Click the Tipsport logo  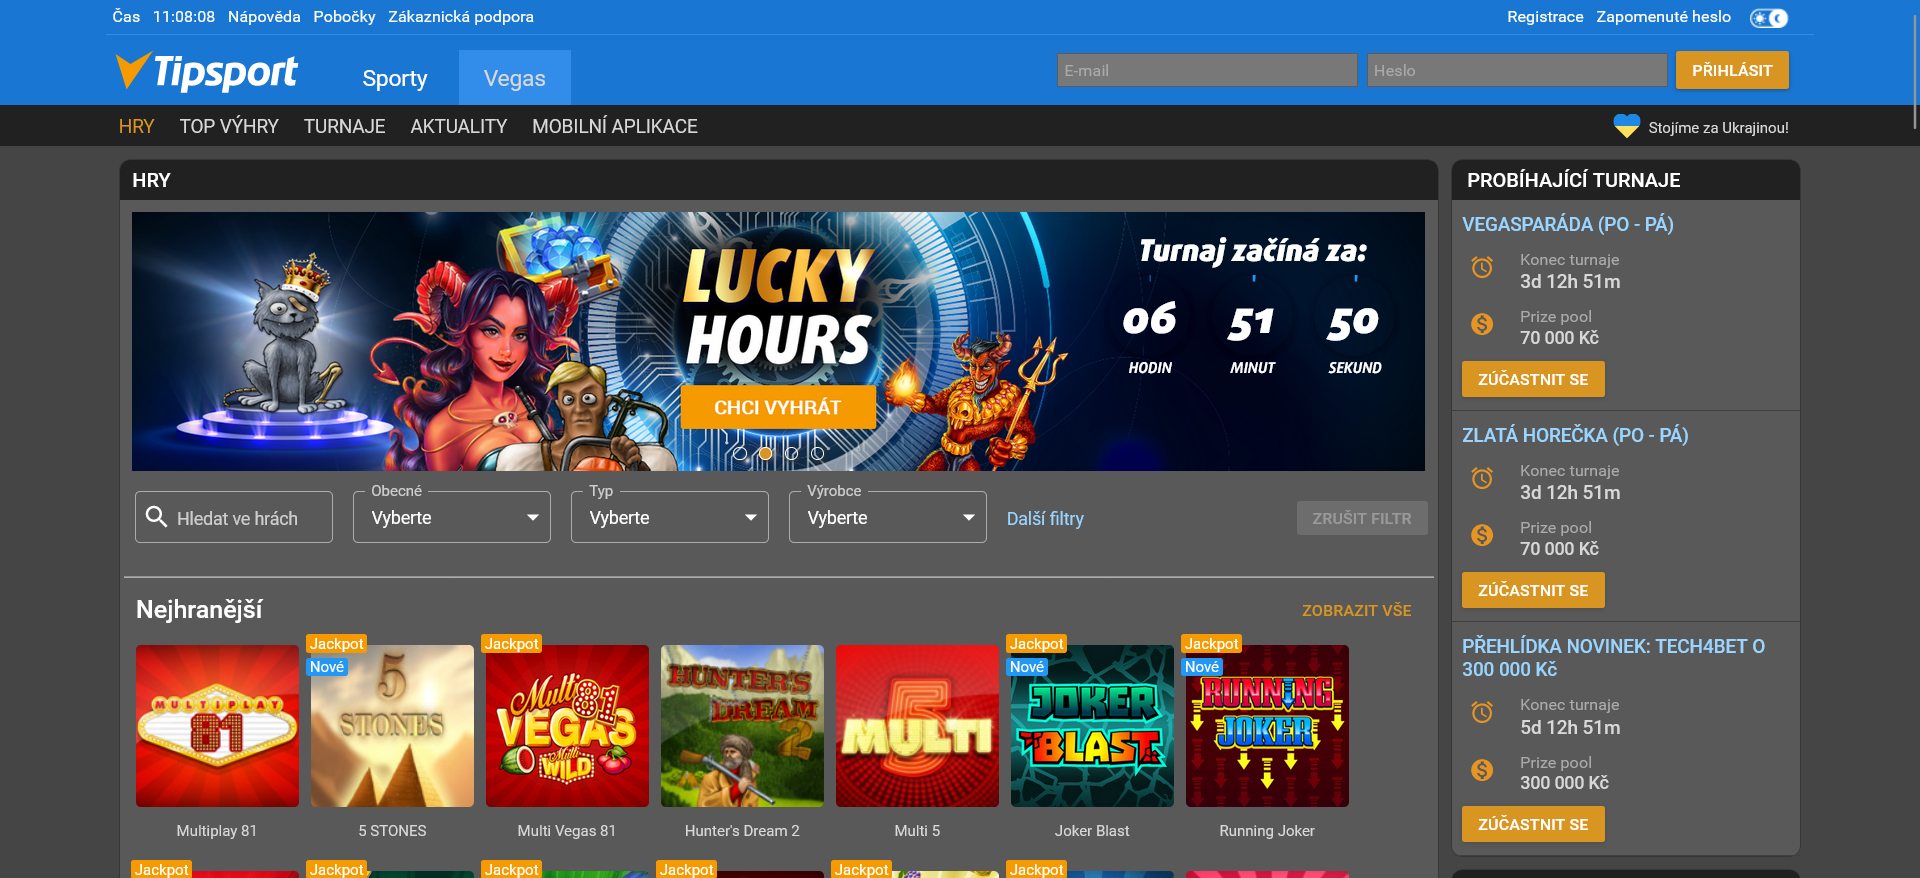point(207,71)
